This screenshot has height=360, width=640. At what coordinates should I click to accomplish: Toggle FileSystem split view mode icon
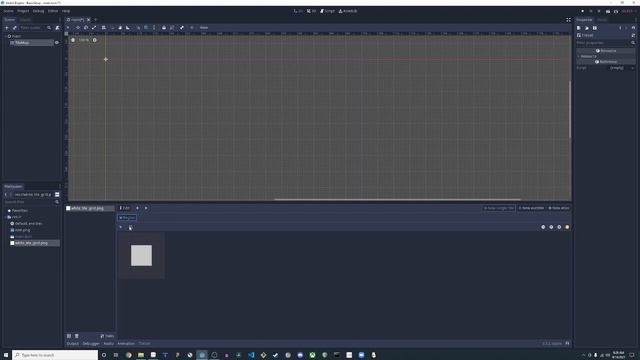(57, 195)
